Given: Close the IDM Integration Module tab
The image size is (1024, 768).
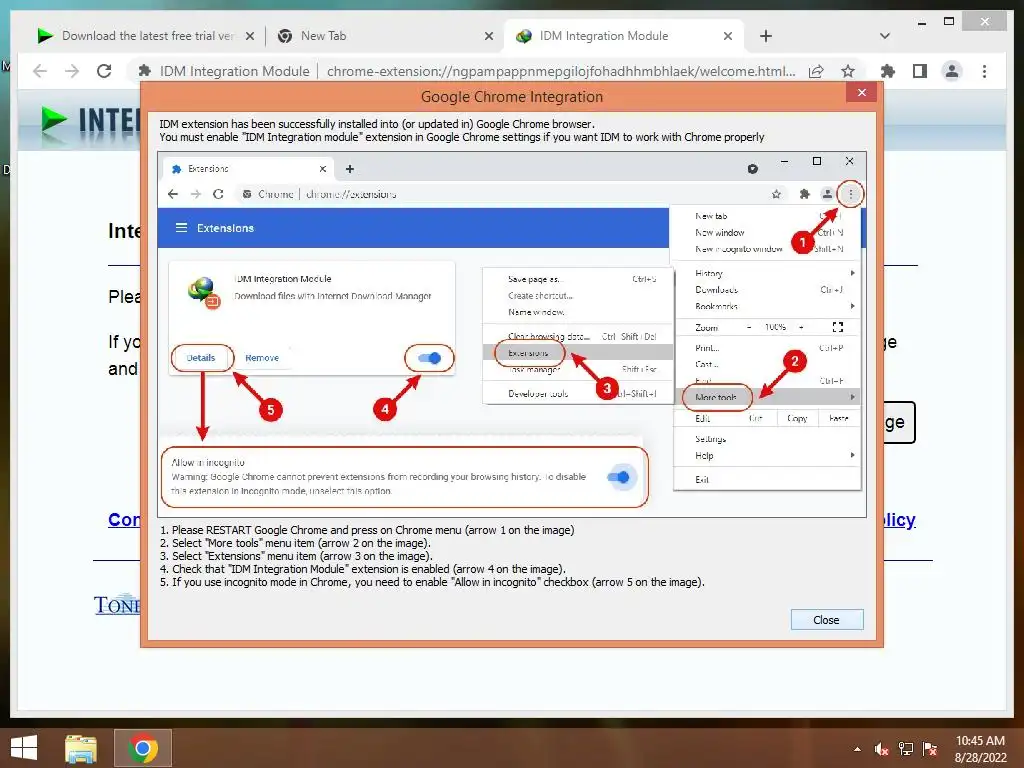Looking at the screenshot, I should point(728,37).
